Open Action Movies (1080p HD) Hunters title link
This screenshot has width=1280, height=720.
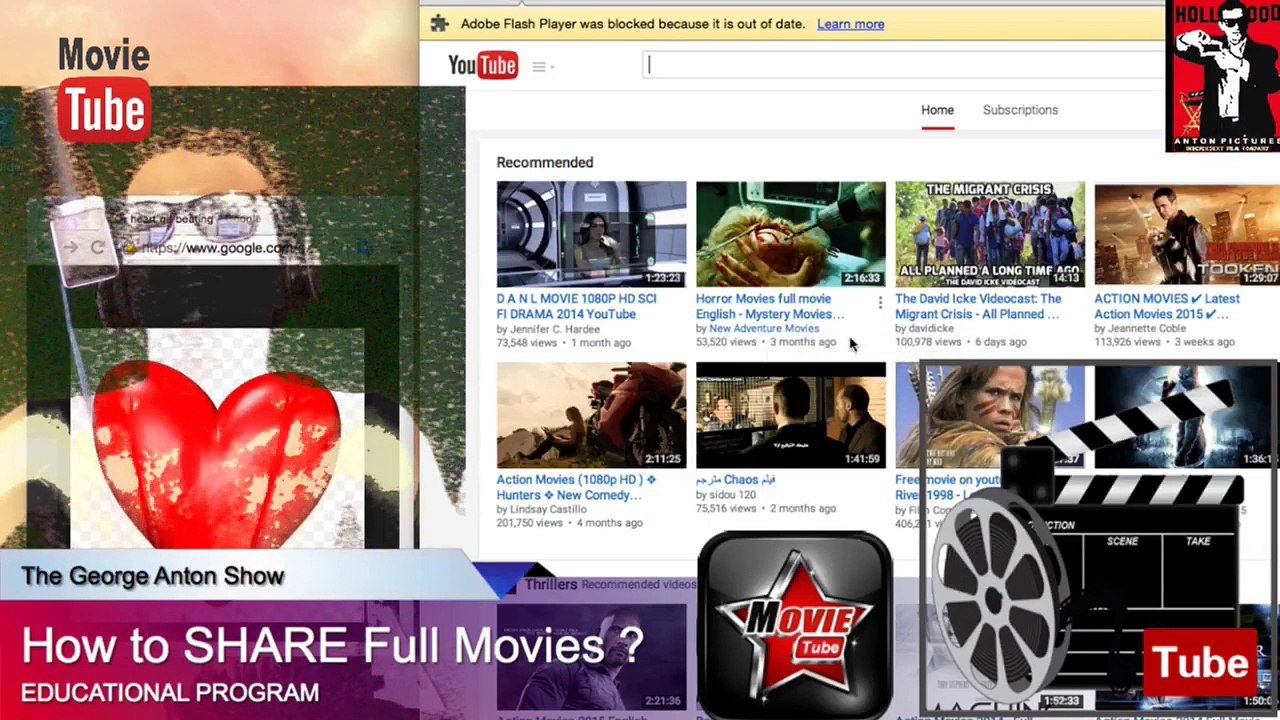pyautogui.click(x=576, y=487)
